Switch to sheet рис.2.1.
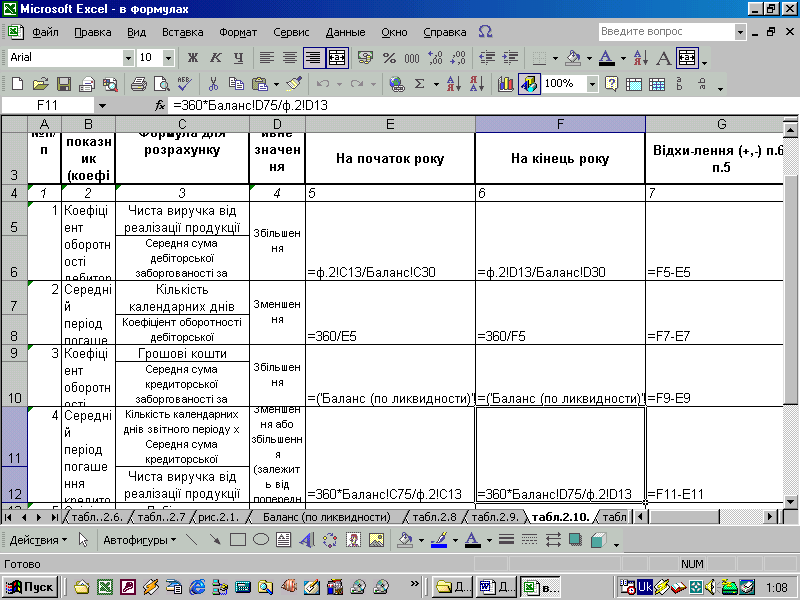The width and height of the screenshot is (800, 600). point(219,517)
